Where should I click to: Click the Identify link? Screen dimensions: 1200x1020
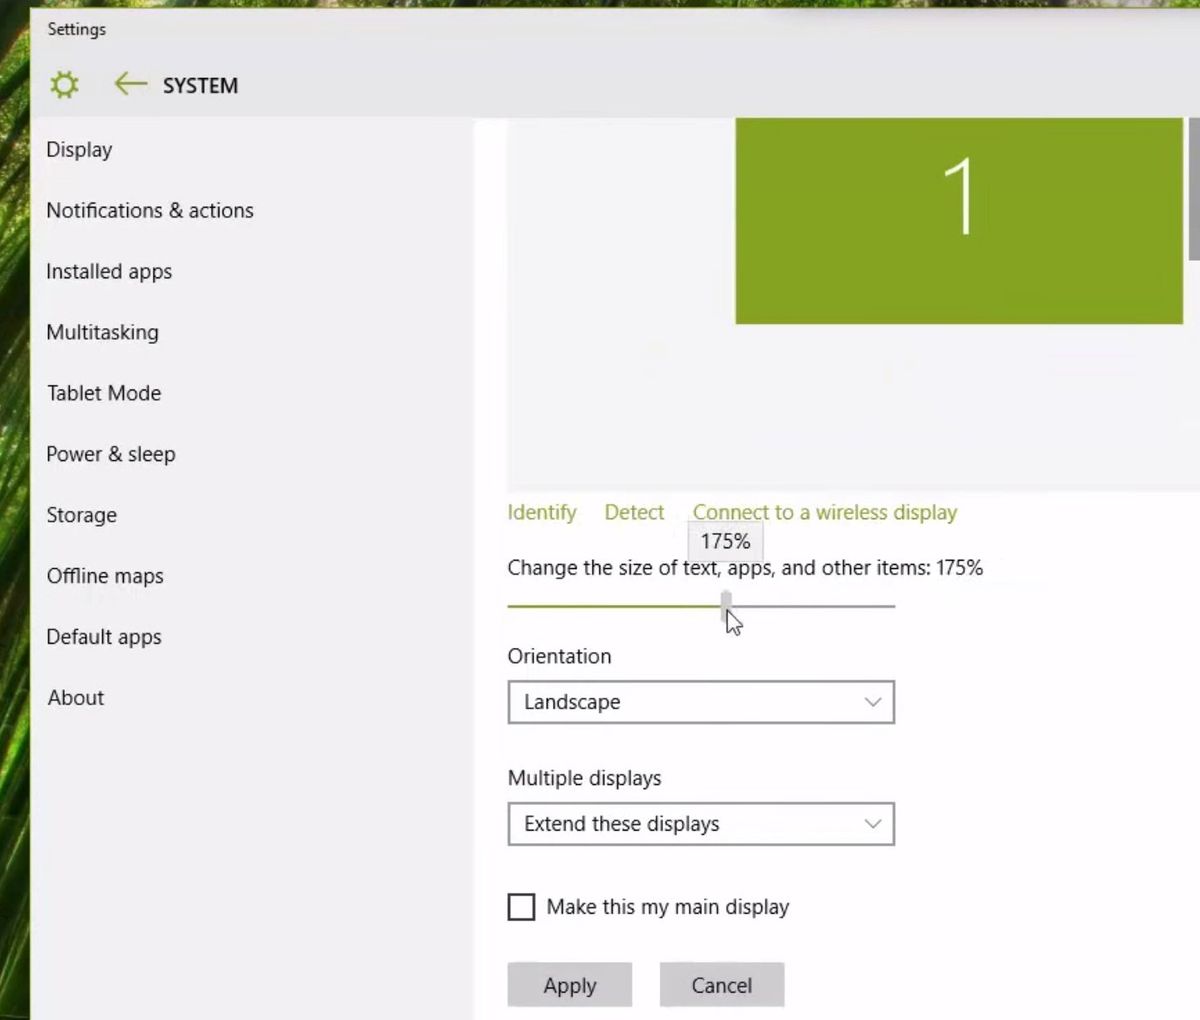[541, 512]
